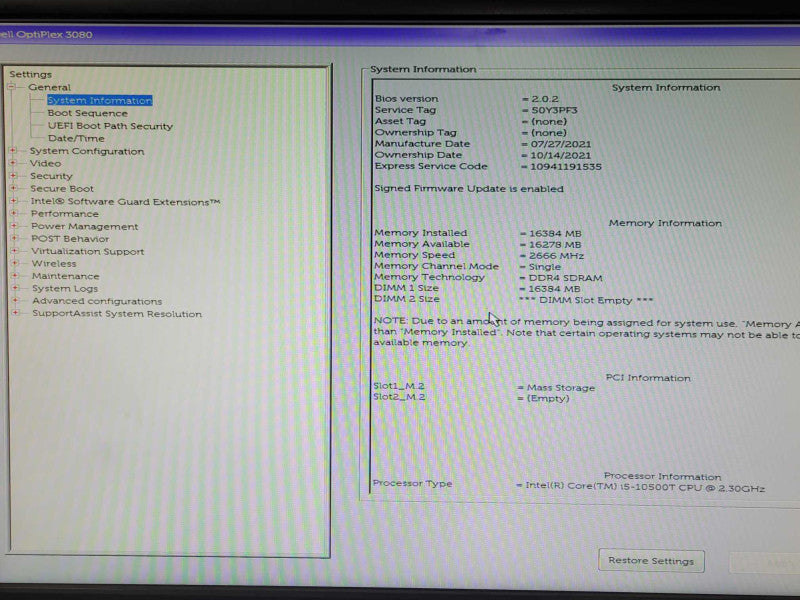The width and height of the screenshot is (800, 600).
Task: Select the Secure Boot label
Action: point(62,189)
